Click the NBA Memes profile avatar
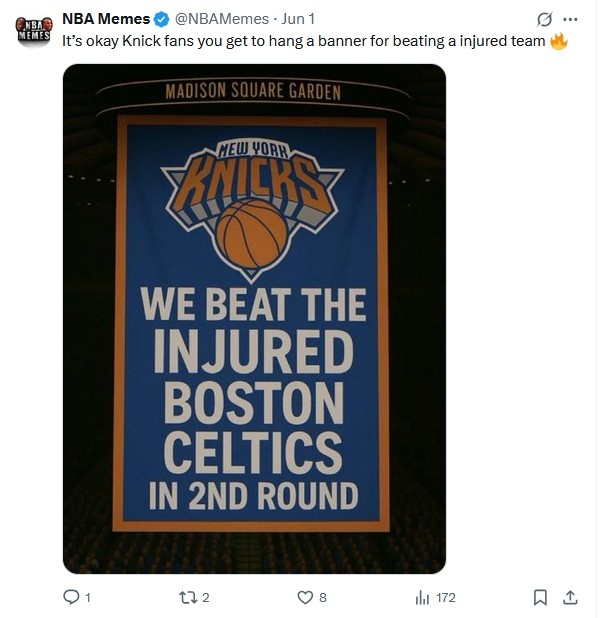 coord(34,31)
